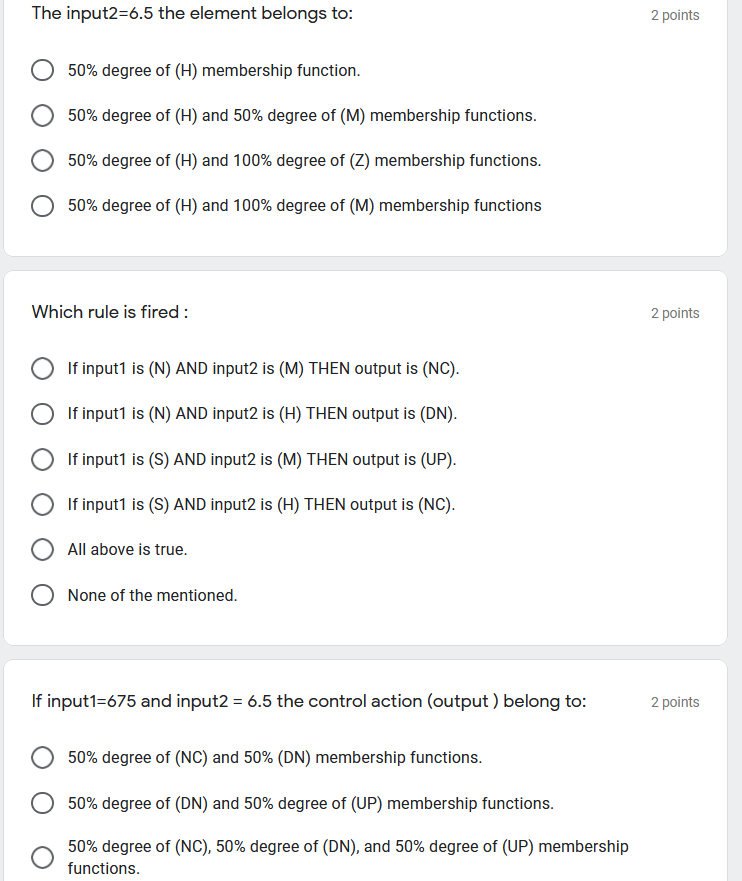
Task: Click '2 points' beside the control action question
Action: 675,702
